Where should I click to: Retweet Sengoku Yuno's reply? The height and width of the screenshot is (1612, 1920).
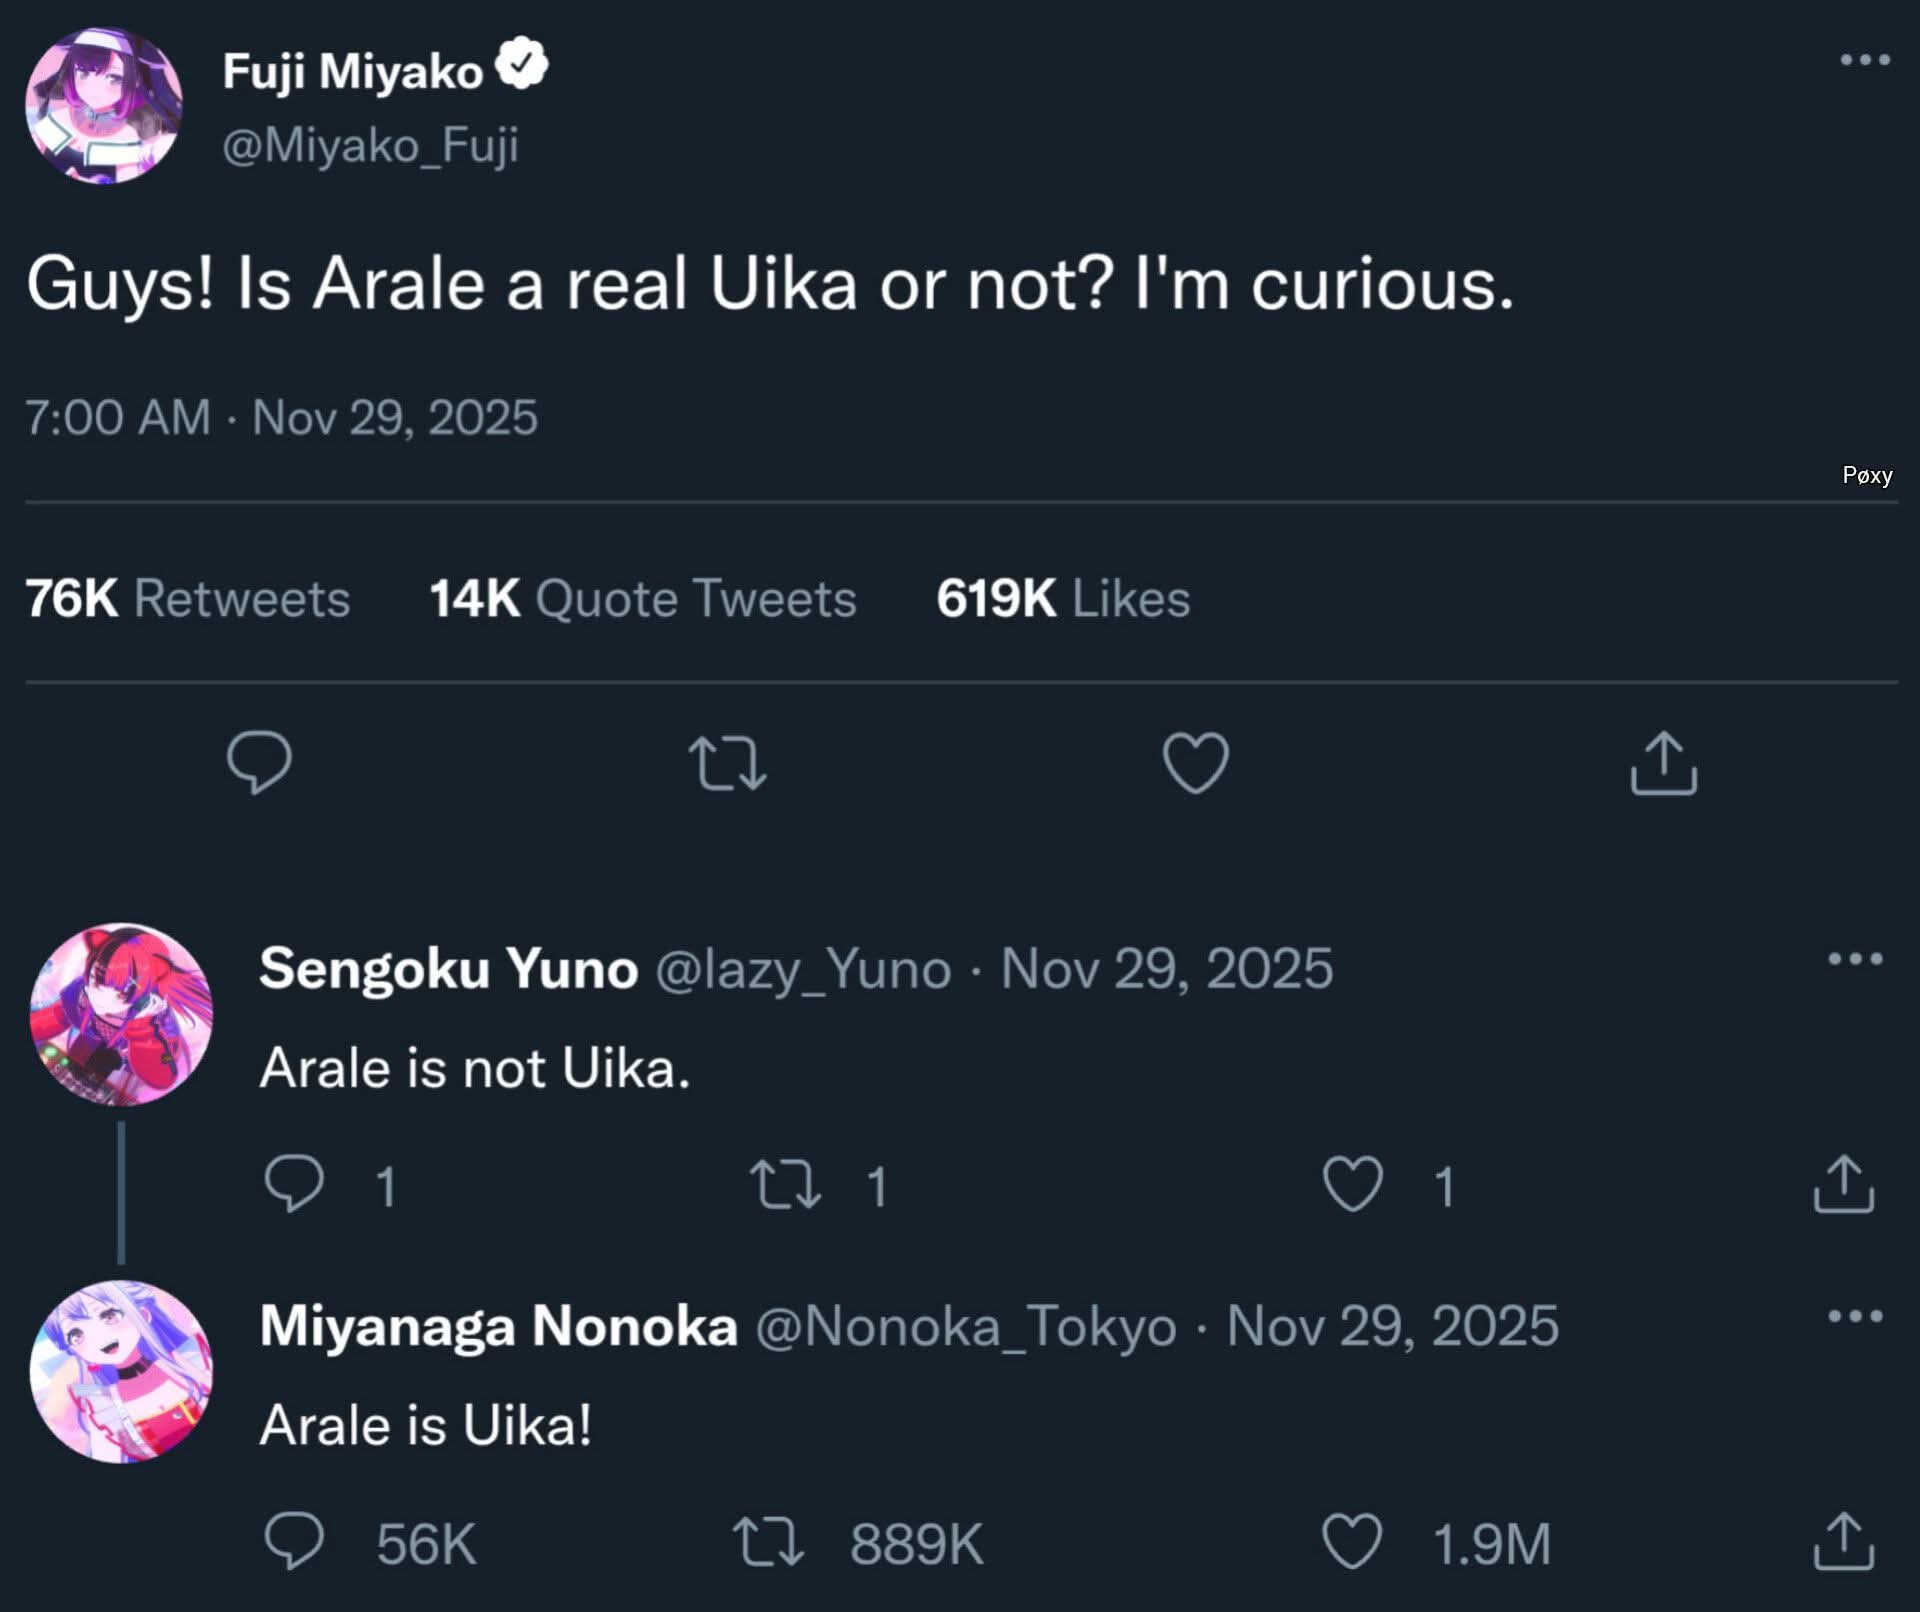coord(785,1184)
